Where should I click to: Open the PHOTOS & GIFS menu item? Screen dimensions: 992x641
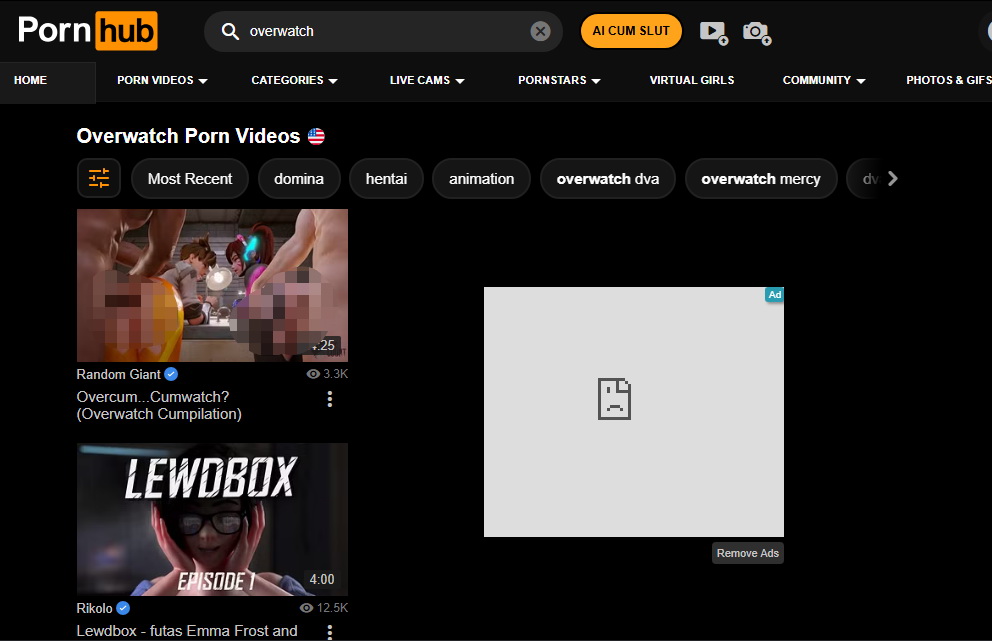tap(948, 80)
